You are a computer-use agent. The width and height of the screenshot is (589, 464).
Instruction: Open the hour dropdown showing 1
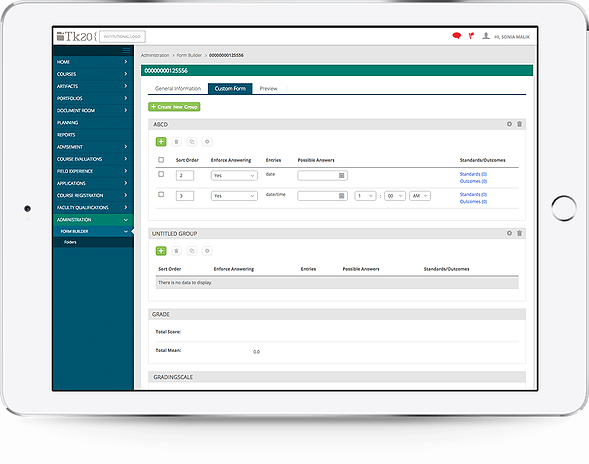(x=365, y=196)
